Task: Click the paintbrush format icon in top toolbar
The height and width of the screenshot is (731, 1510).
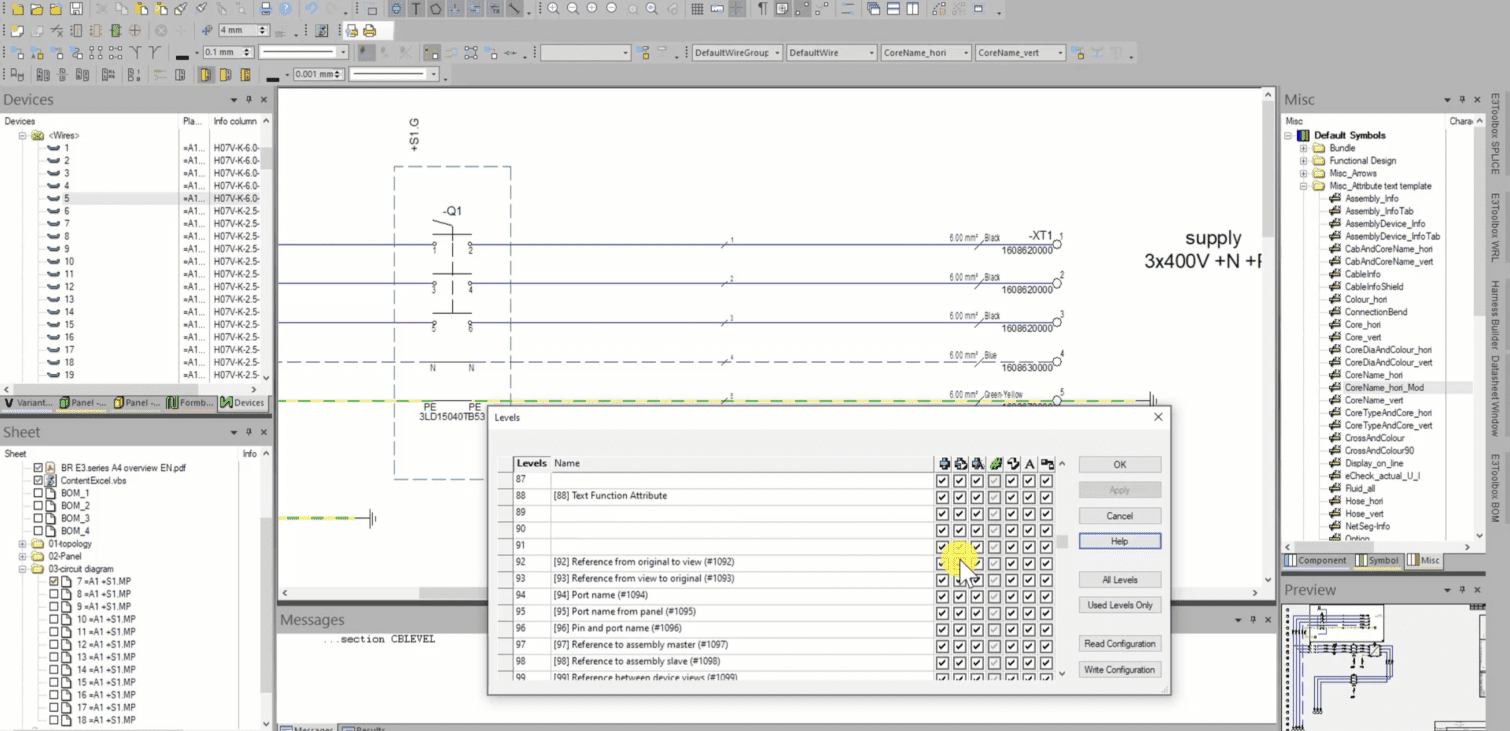Action: (181, 8)
